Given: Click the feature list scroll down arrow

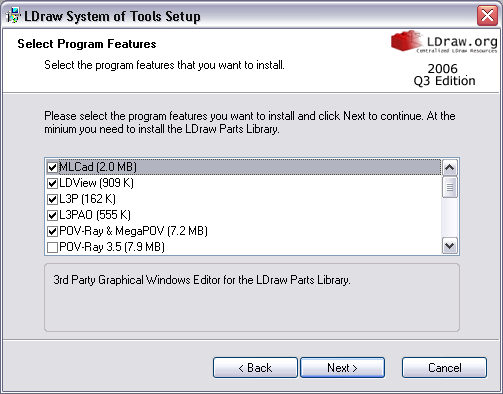Looking at the screenshot, I should pyautogui.click(x=450, y=246).
